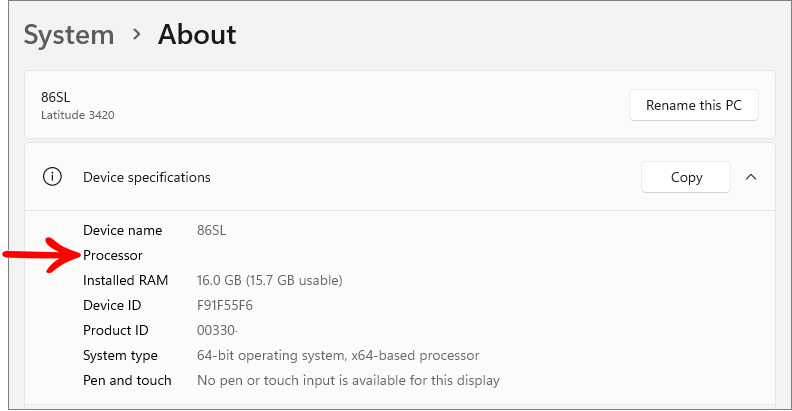Select the Device name value 86SL
This screenshot has height=411, width=792.
[x=212, y=230]
